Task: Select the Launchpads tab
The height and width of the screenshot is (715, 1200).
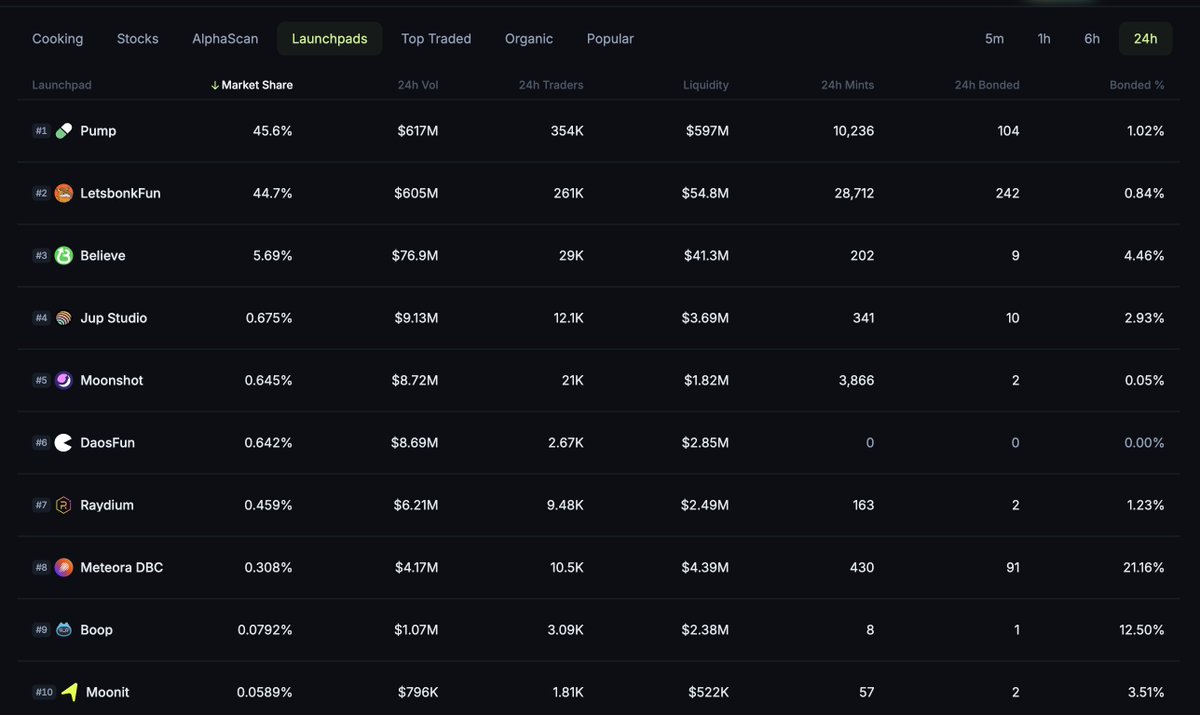Action: [x=330, y=39]
